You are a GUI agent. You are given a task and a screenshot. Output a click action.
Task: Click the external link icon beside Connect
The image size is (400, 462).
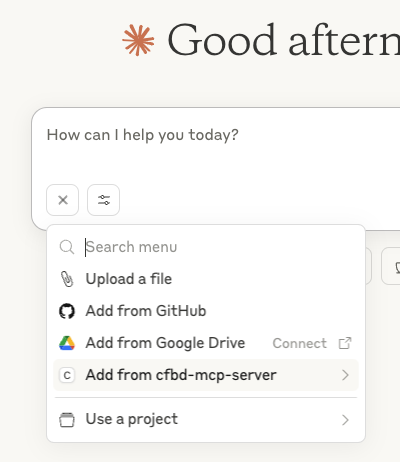pyautogui.click(x=345, y=343)
